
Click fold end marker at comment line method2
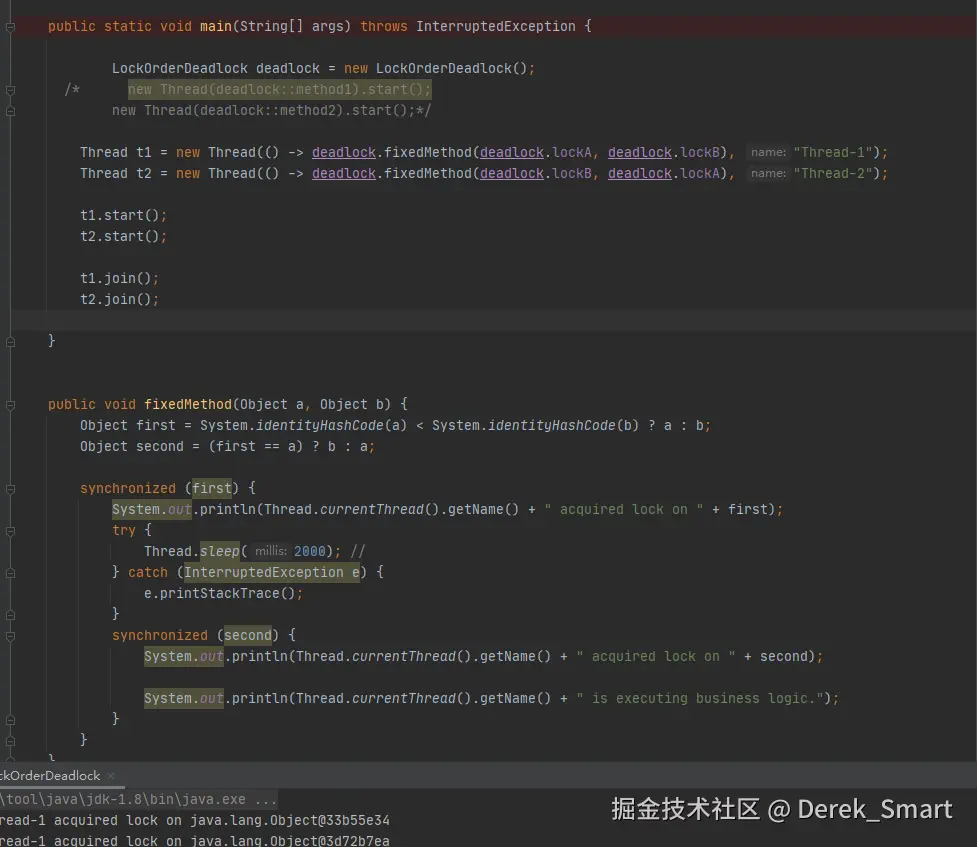coord(11,111)
